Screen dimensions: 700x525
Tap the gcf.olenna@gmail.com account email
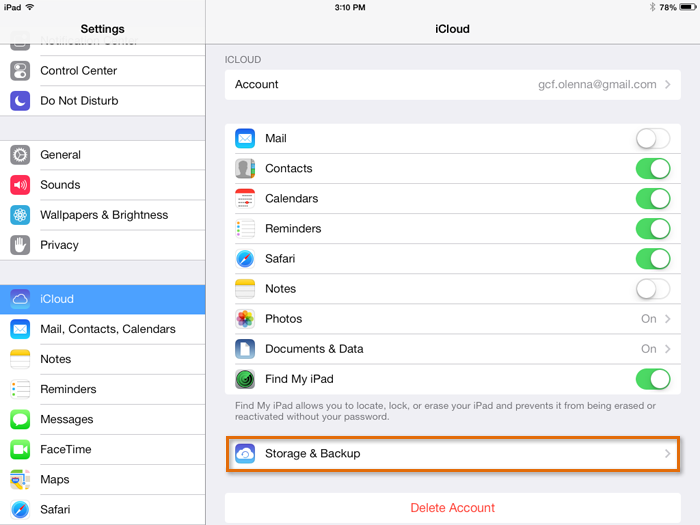coord(597,84)
